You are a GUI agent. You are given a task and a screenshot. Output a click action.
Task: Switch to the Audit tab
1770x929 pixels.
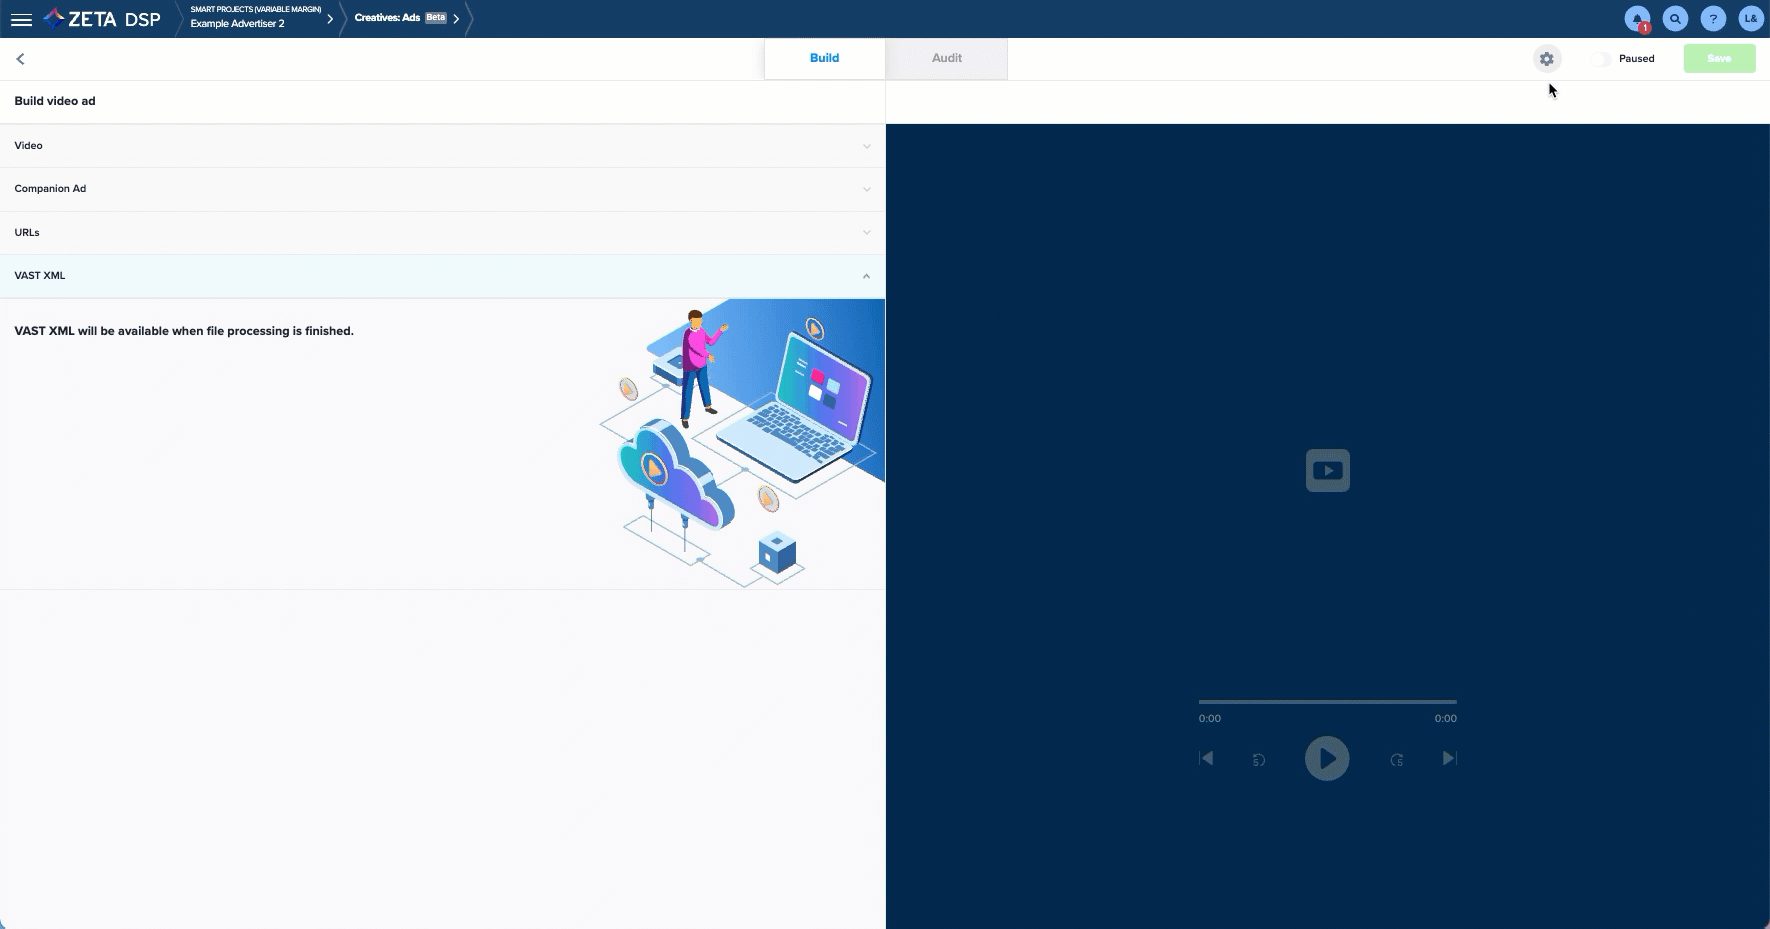tap(946, 59)
